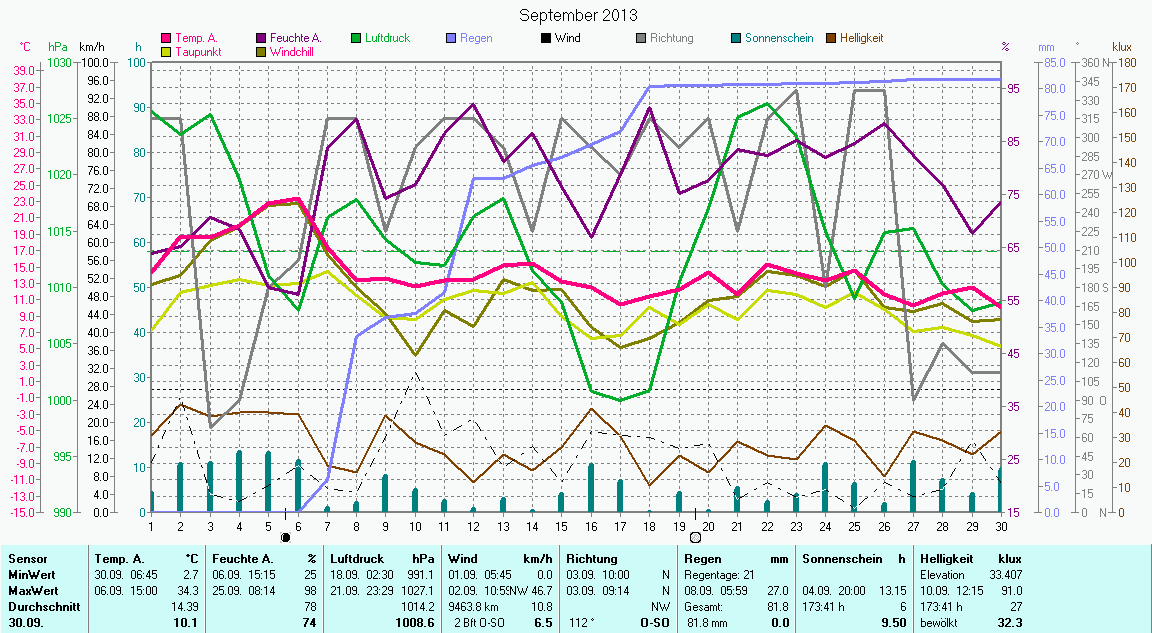
Task: Click the olive Windchill legend swatch
Action: 262,52
